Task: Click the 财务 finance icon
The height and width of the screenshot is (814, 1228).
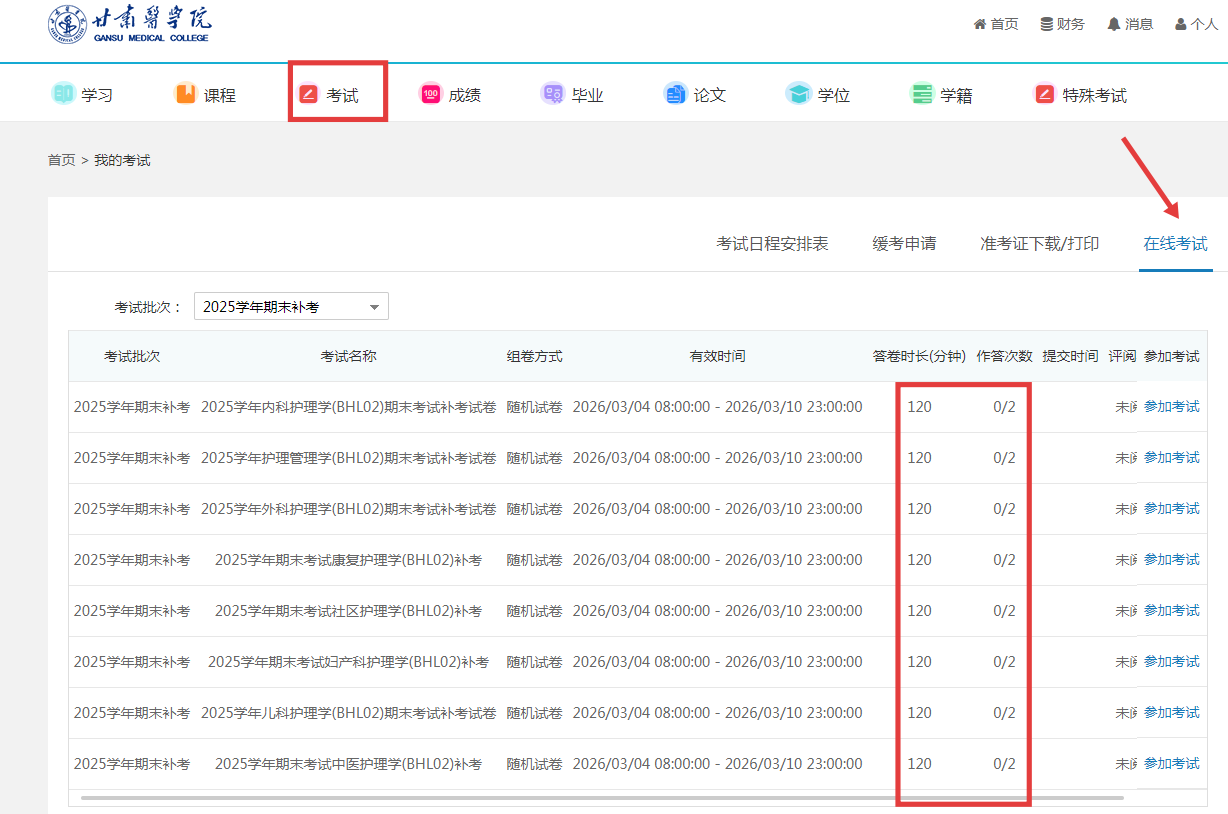Action: coord(1047,24)
